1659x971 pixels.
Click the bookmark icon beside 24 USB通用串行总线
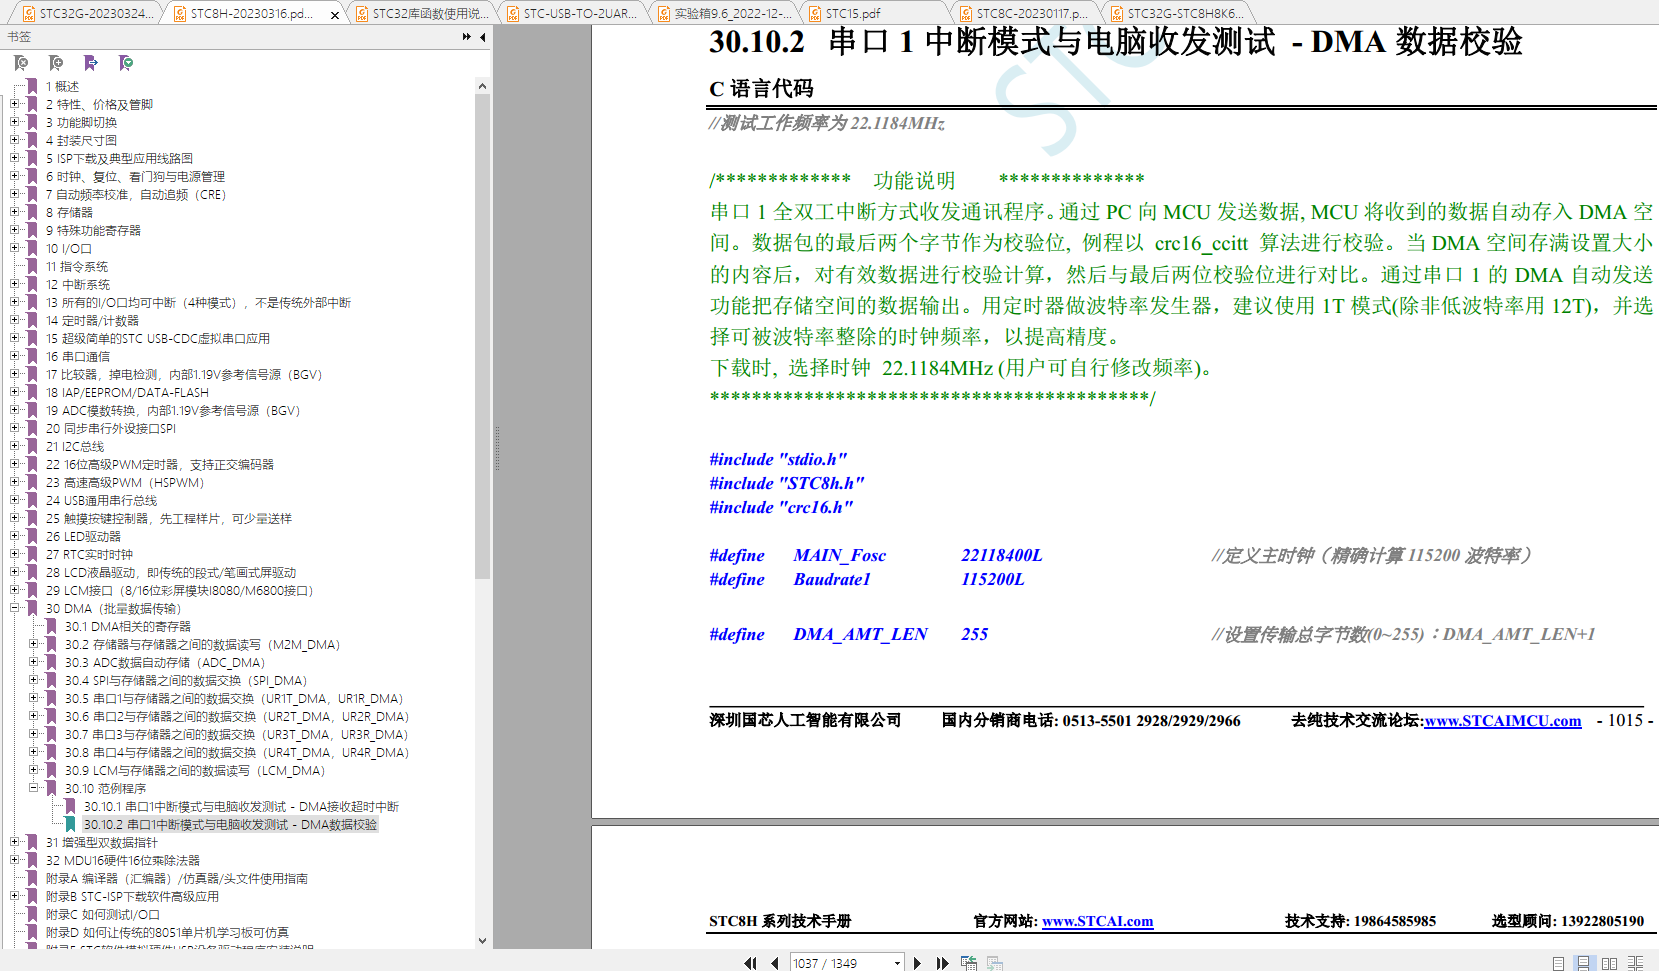pyautogui.click(x=33, y=500)
